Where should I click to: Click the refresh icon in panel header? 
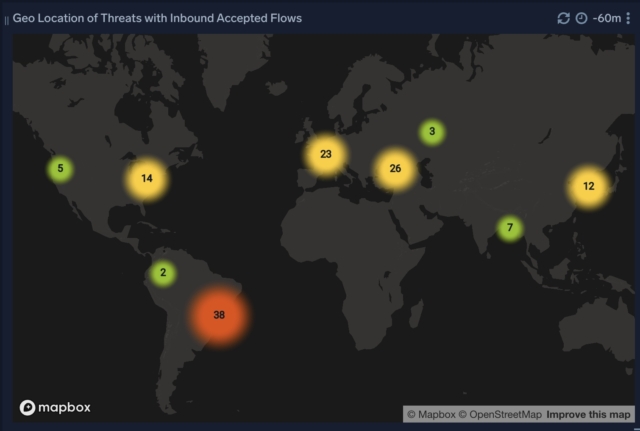tap(563, 18)
